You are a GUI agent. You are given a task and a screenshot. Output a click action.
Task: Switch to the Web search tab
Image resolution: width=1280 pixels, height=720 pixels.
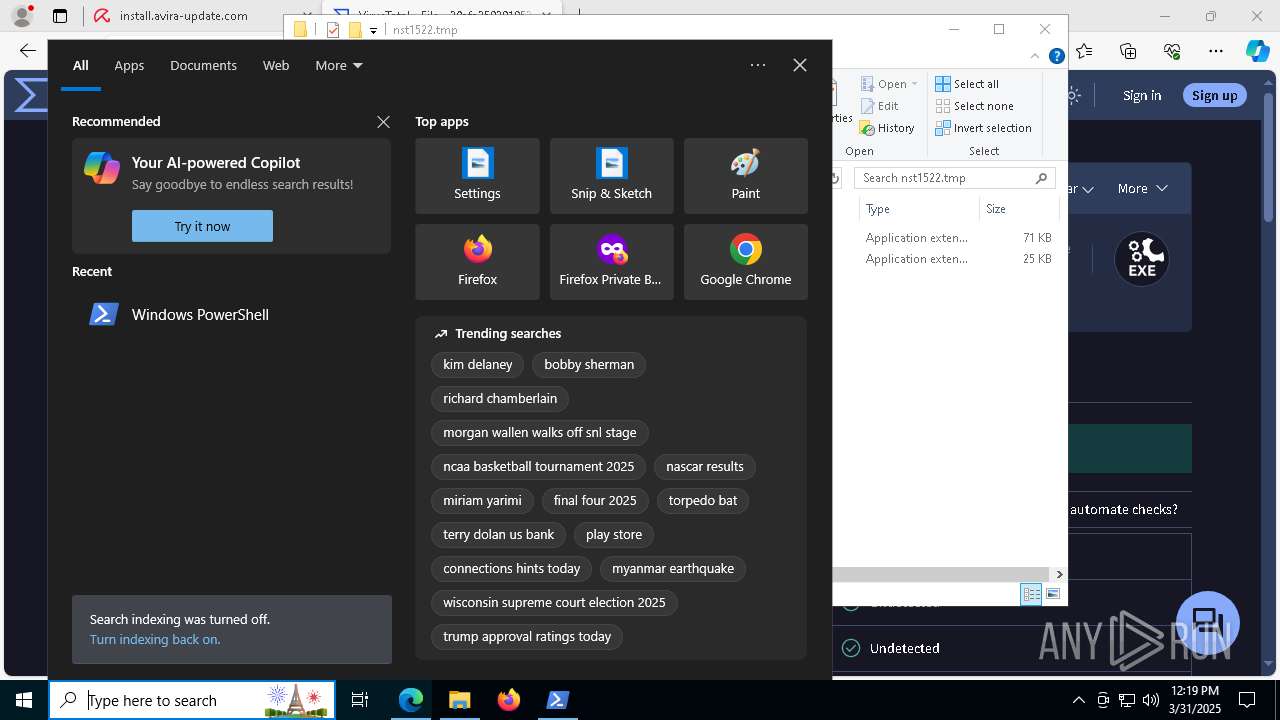click(276, 65)
